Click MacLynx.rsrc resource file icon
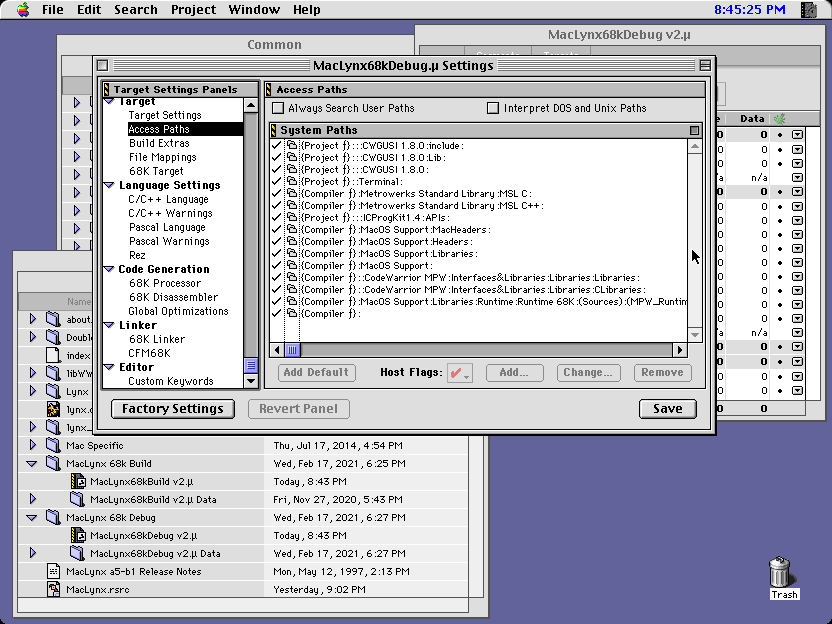Viewport: 832px width, 624px height. (54, 590)
